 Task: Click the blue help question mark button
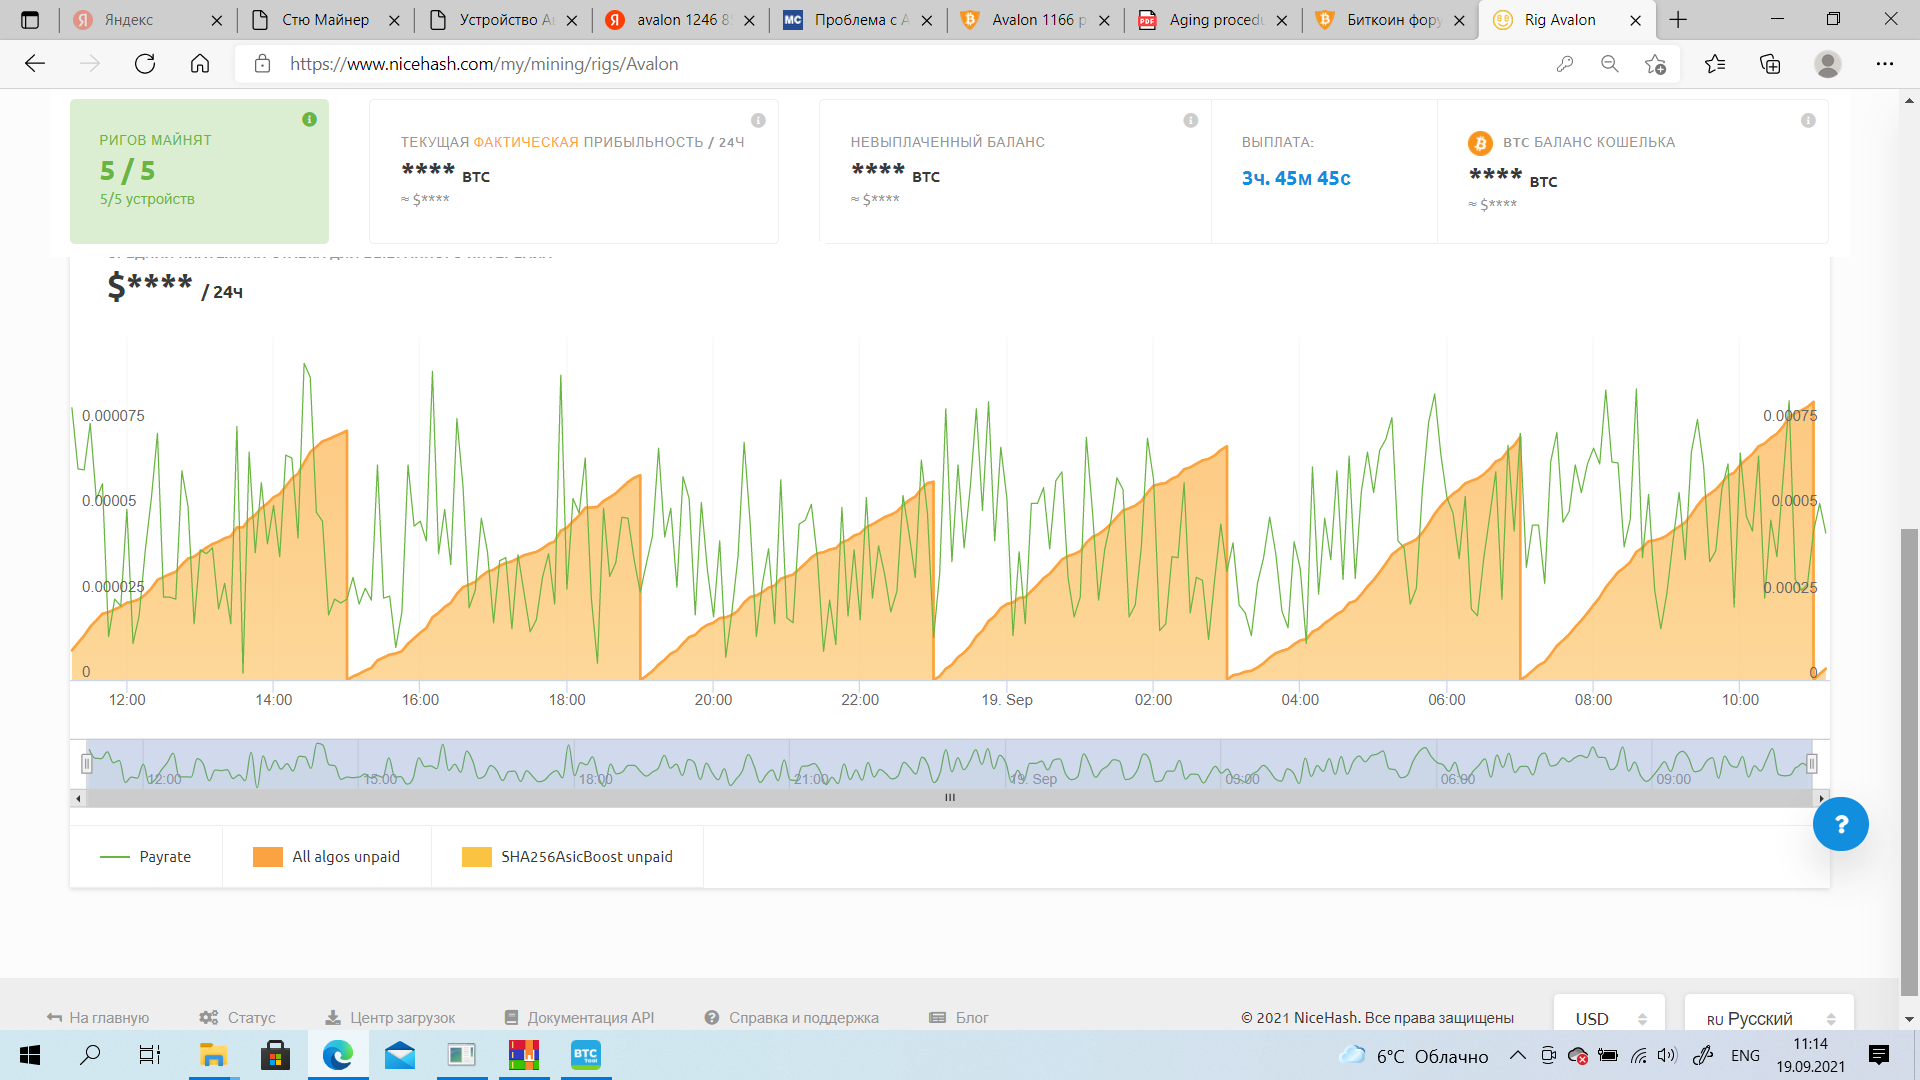pyautogui.click(x=1840, y=824)
